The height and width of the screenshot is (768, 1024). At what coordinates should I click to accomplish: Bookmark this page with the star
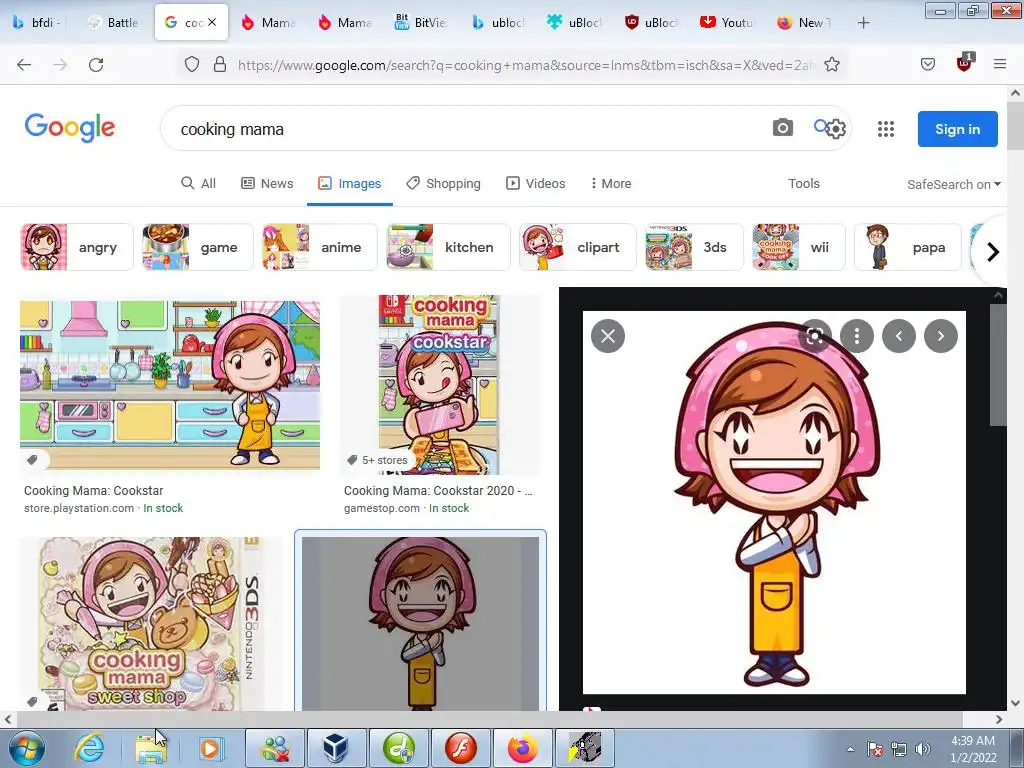click(831, 65)
